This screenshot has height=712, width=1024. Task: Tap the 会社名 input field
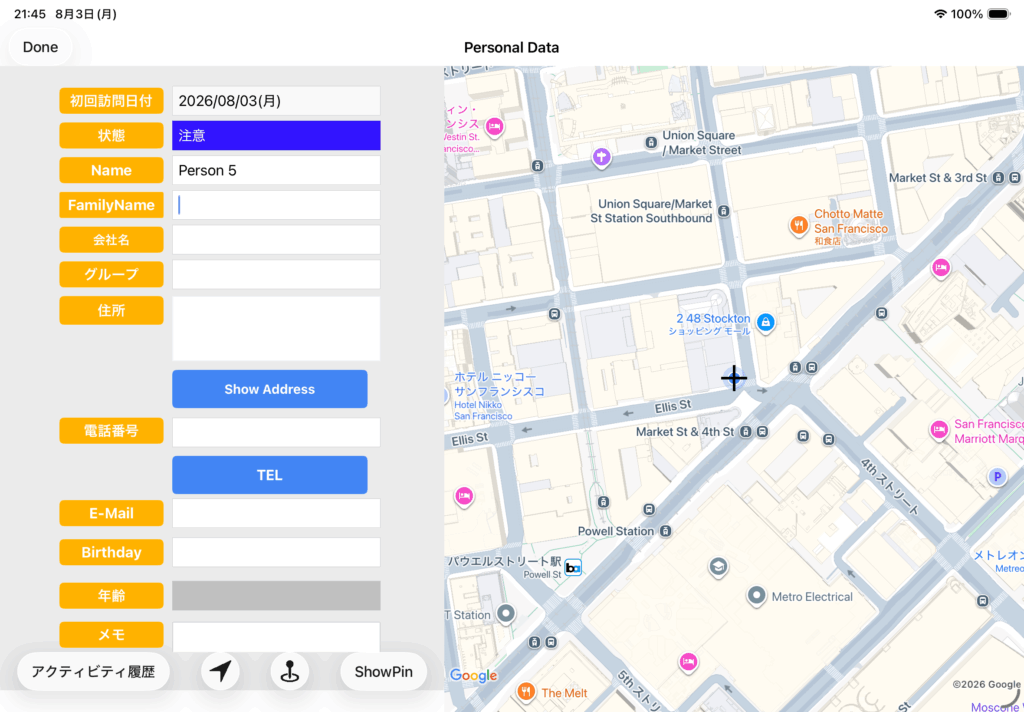pos(276,240)
